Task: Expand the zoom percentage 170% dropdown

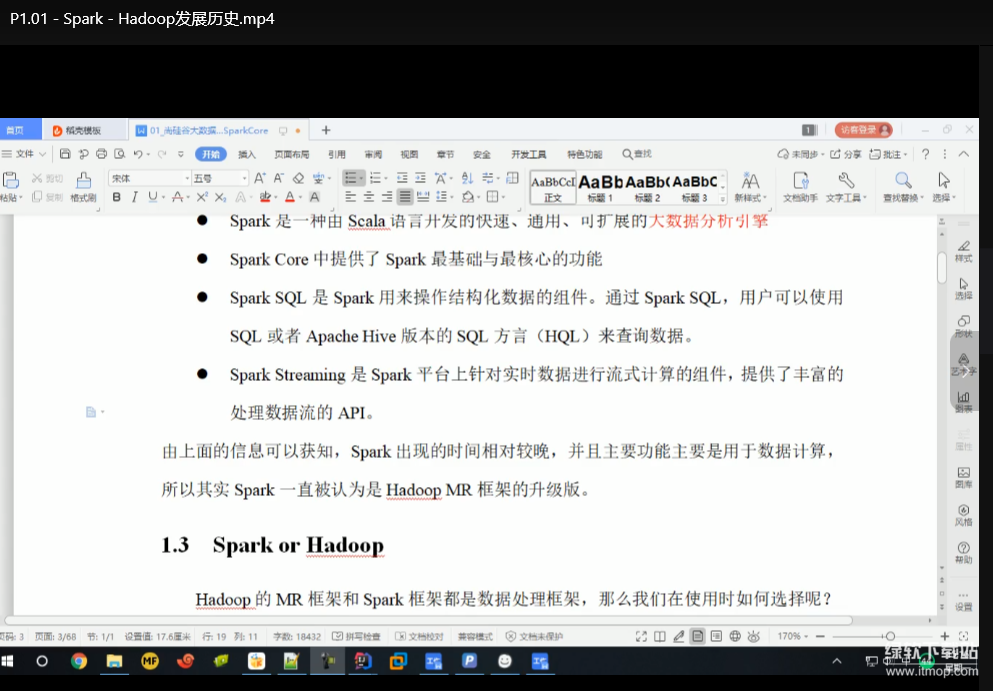Action: click(793, 636)
